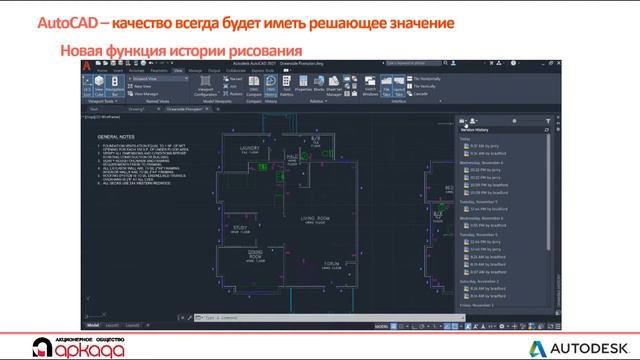Open the View Manager
The image size is (640, 360).
[x=143, y=93]
